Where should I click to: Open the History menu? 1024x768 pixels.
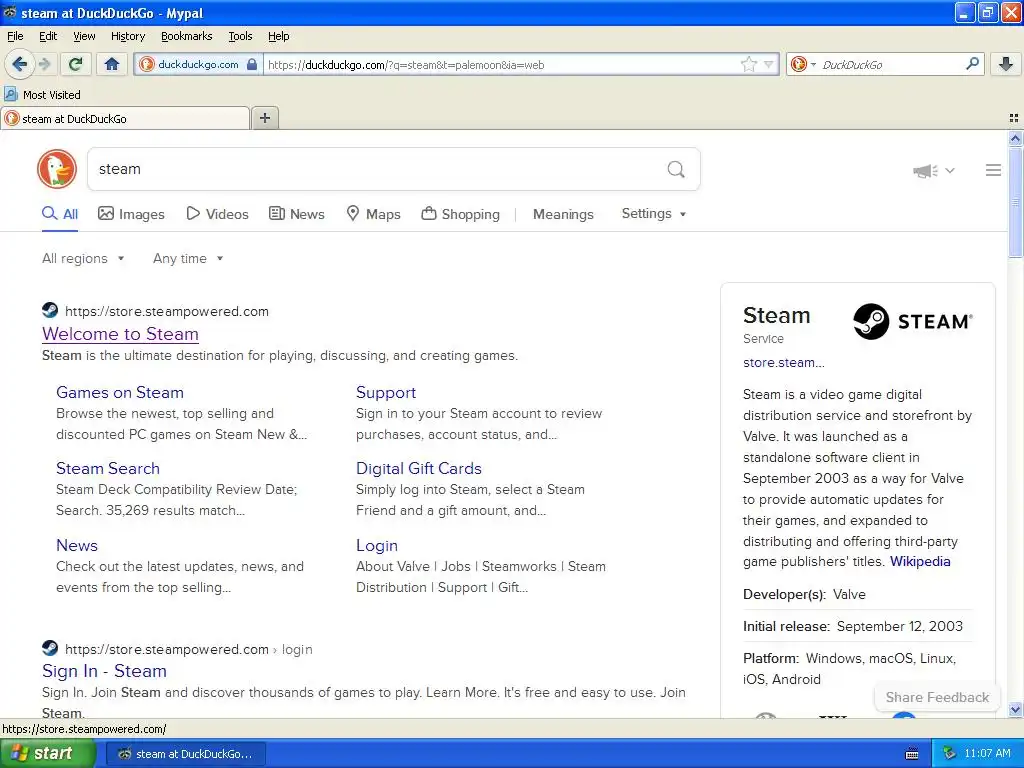127,37
